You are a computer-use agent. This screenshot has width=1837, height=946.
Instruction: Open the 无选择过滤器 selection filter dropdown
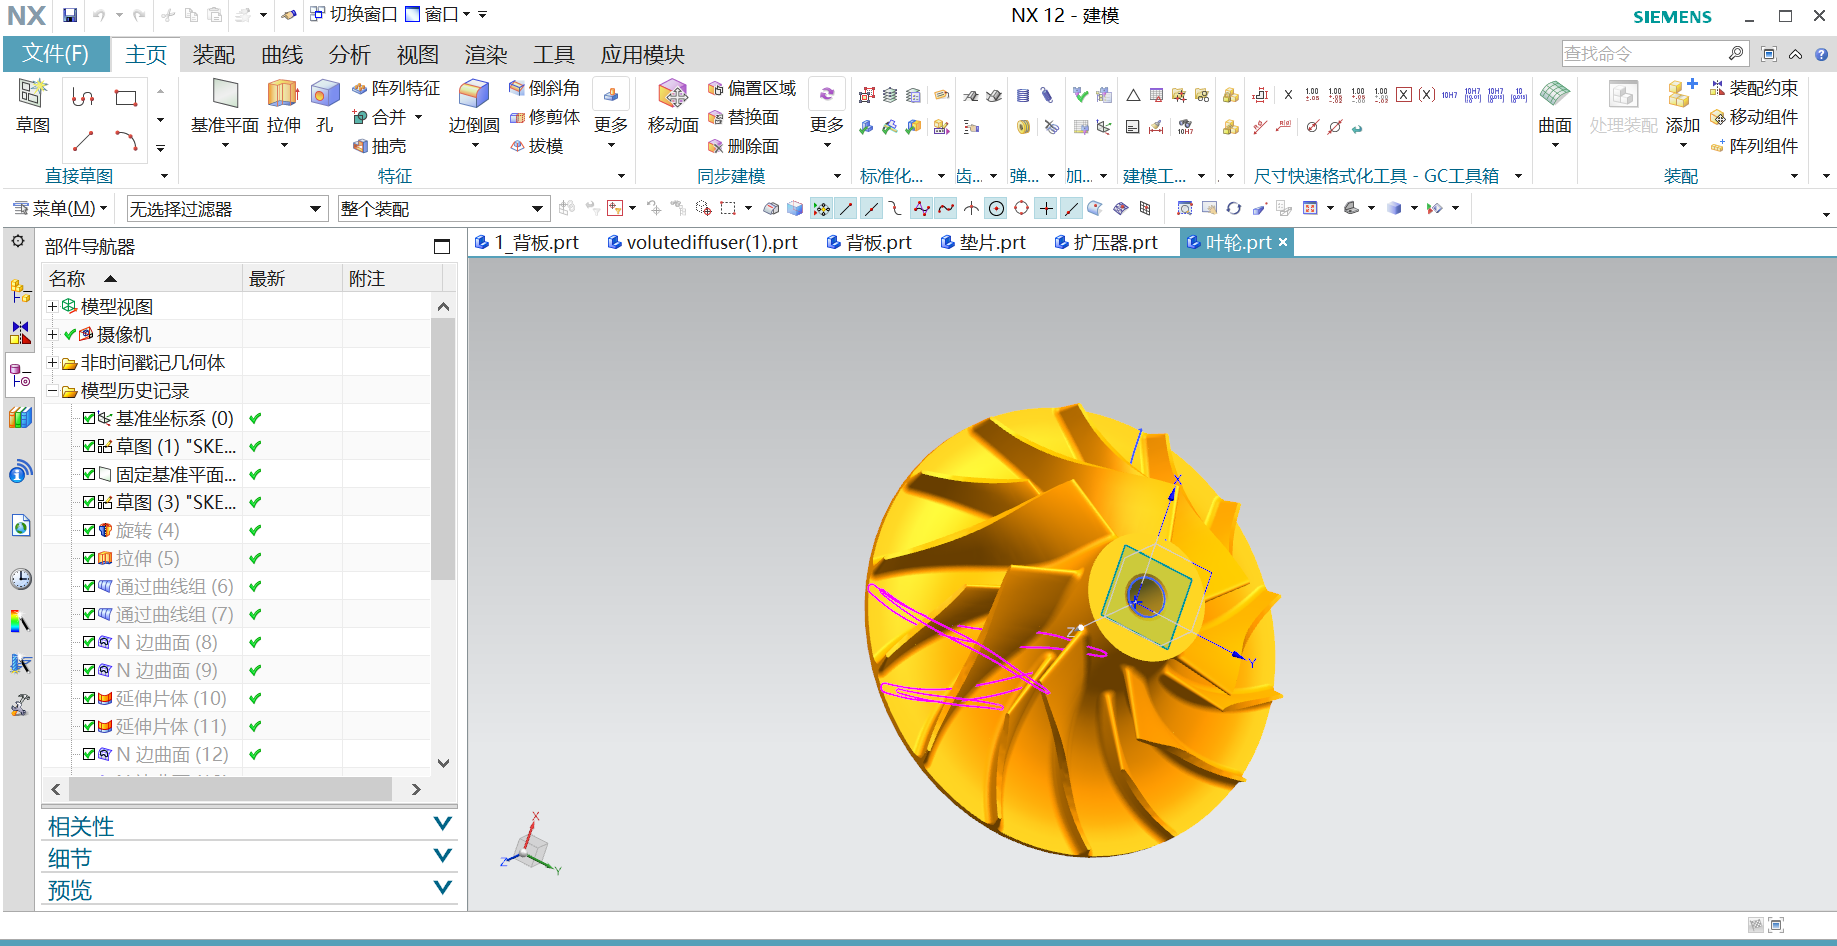tap(227, 208)
